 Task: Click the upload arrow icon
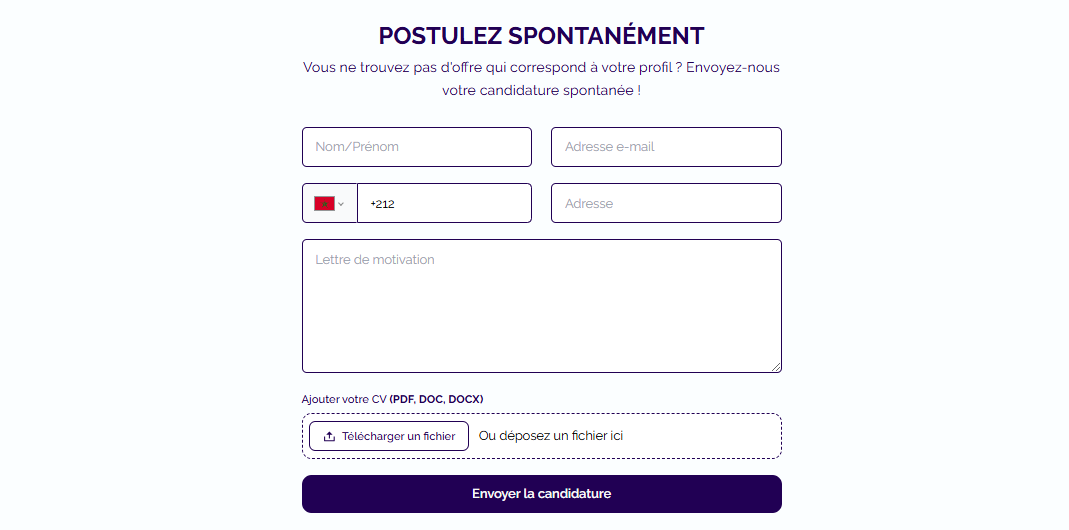pos(329,437)
